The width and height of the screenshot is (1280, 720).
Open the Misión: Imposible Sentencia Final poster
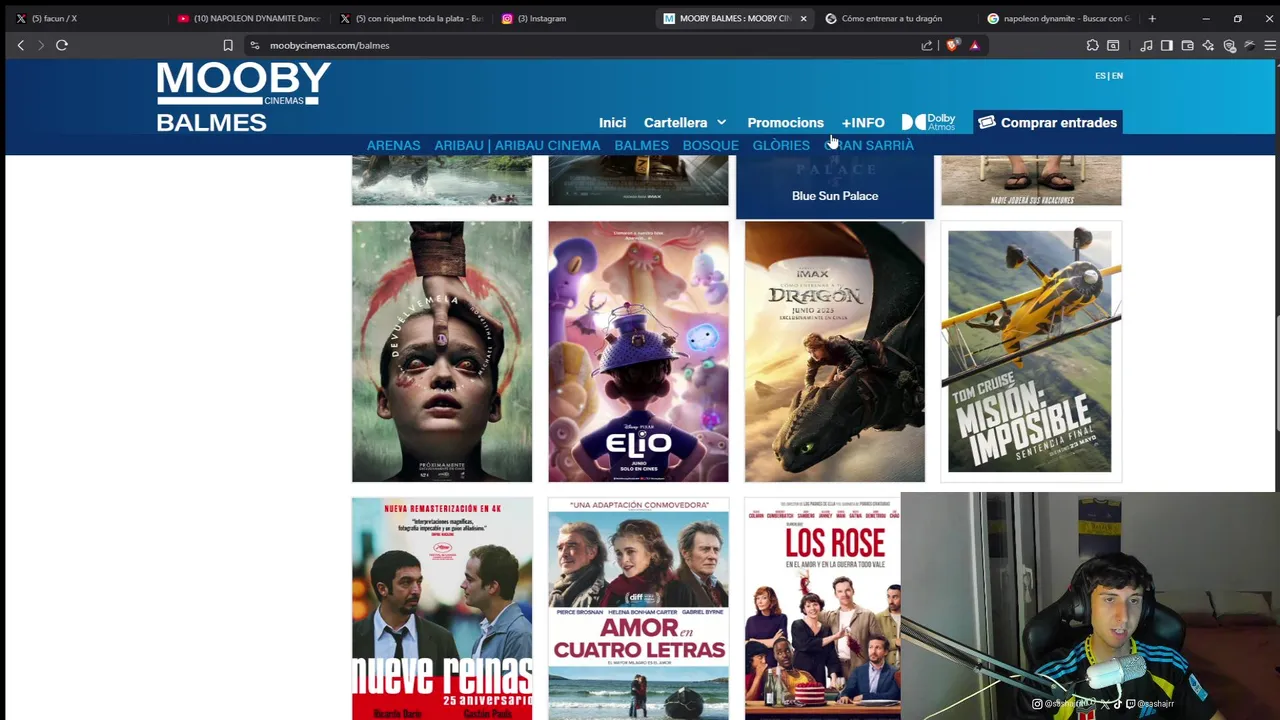click(x=1031, y=352)
